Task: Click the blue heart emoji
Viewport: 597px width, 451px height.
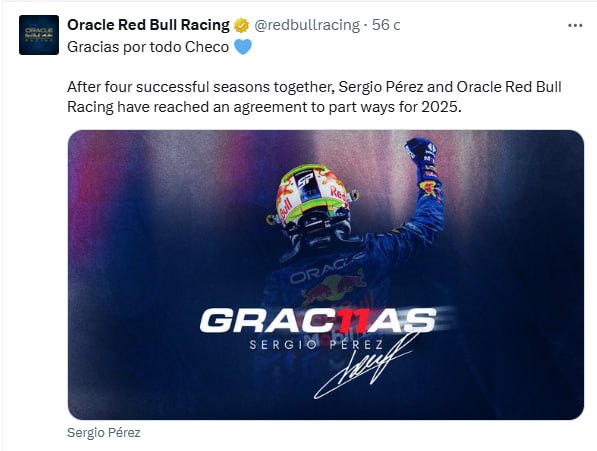Action: click(x=243, y=47)
